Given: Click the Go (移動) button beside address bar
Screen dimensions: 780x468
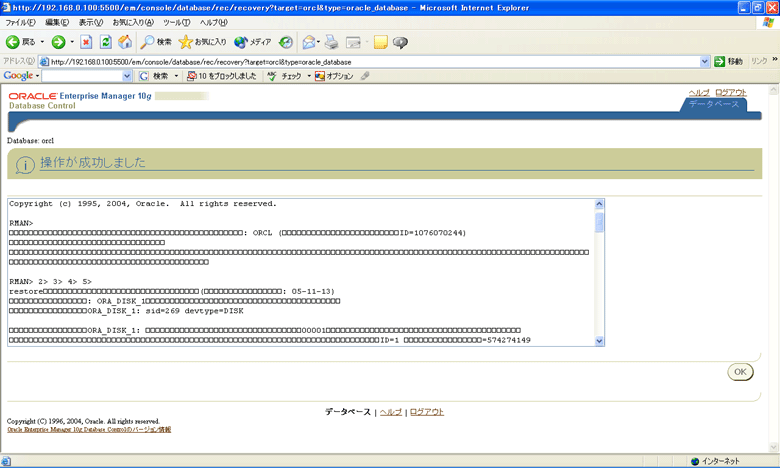Looking at the screenshot, I should click(728, 62).
